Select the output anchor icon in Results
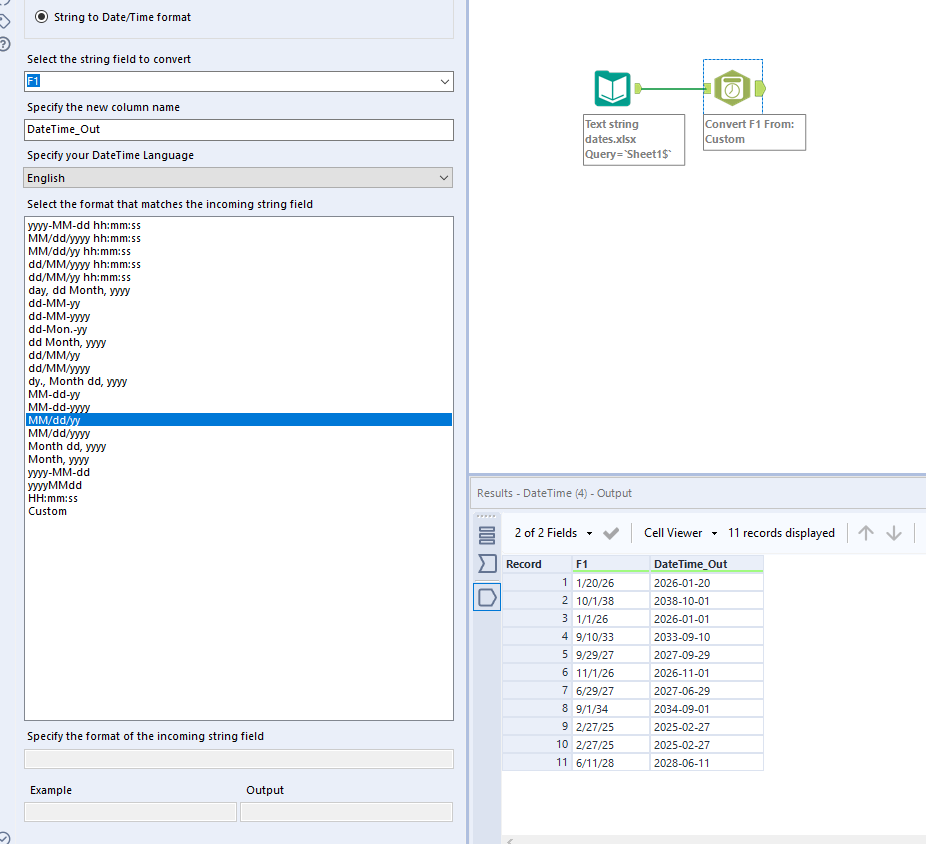Screen dimensions: 926x844 point(487,597)
